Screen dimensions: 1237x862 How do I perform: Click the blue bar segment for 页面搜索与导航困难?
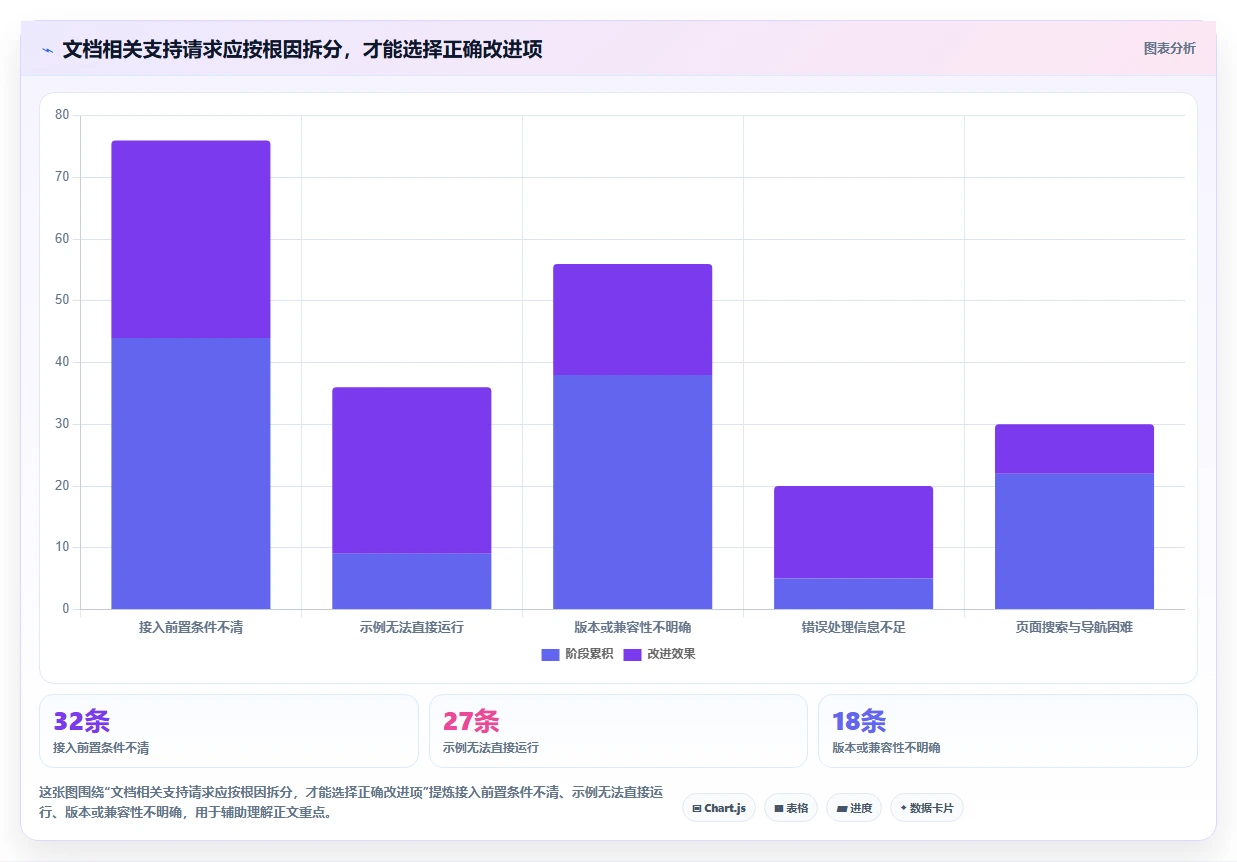(x=1074, y=541)
